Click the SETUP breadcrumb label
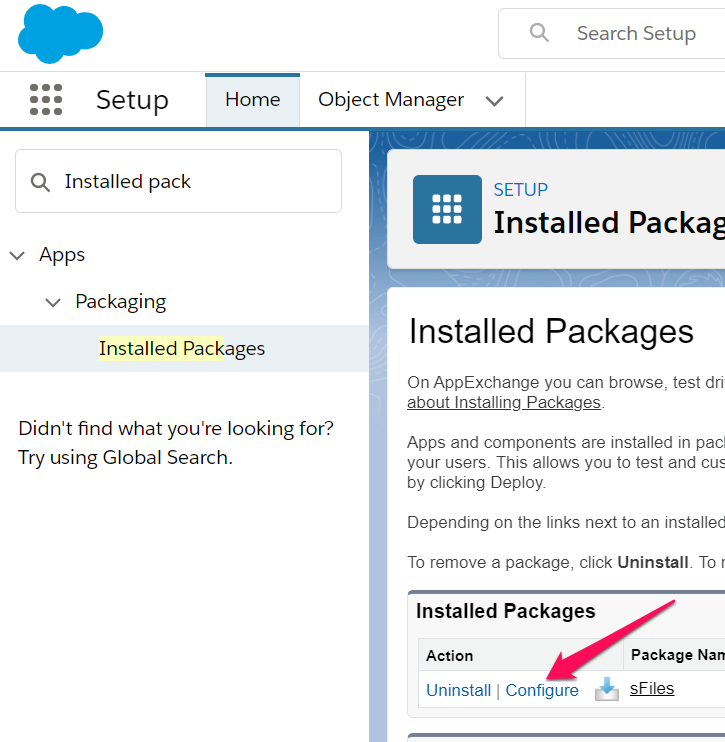Image resolution: width=725 pixels, height=742 pixels. (521, 190)
